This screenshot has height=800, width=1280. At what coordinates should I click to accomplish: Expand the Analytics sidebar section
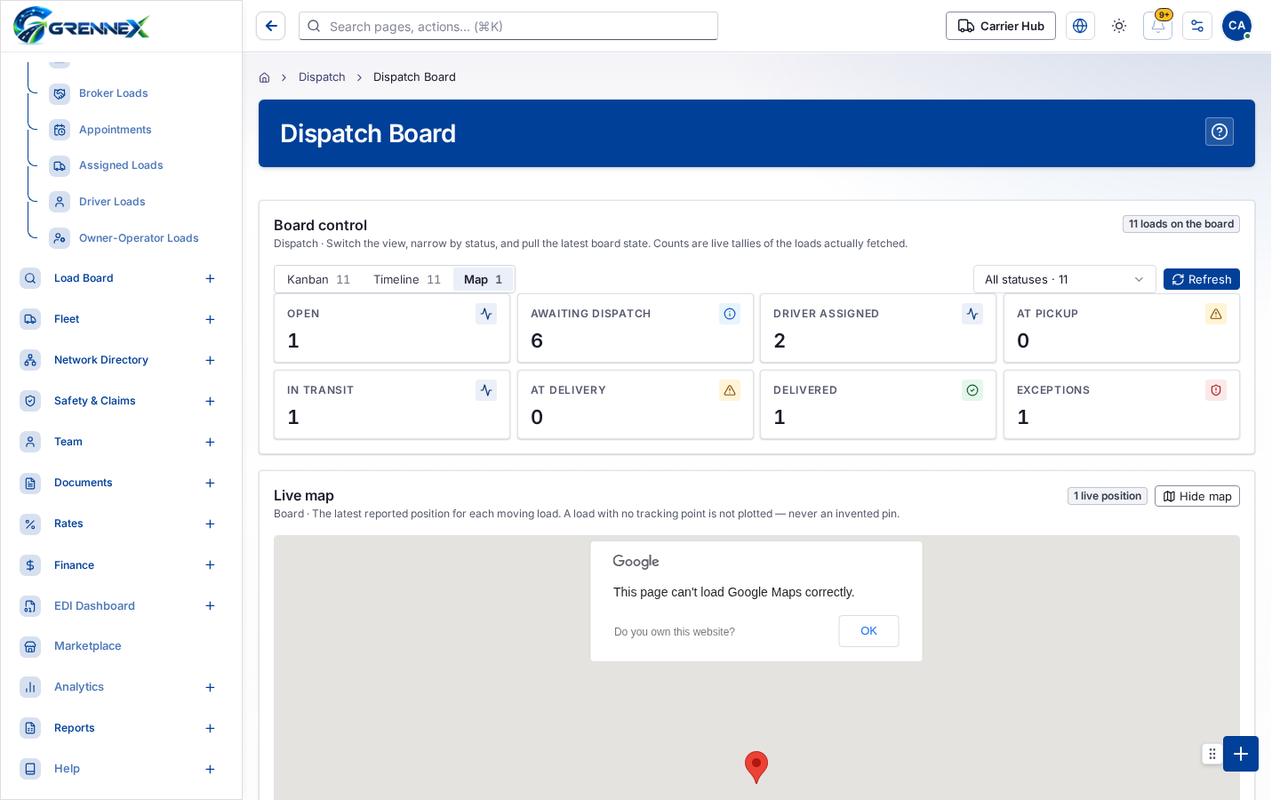(210, 687)
